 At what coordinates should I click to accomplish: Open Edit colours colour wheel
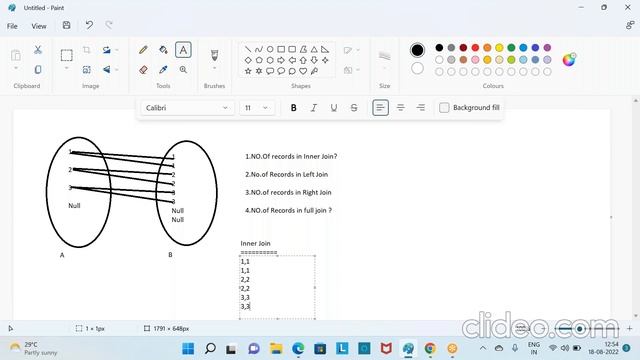pos(569,60)
